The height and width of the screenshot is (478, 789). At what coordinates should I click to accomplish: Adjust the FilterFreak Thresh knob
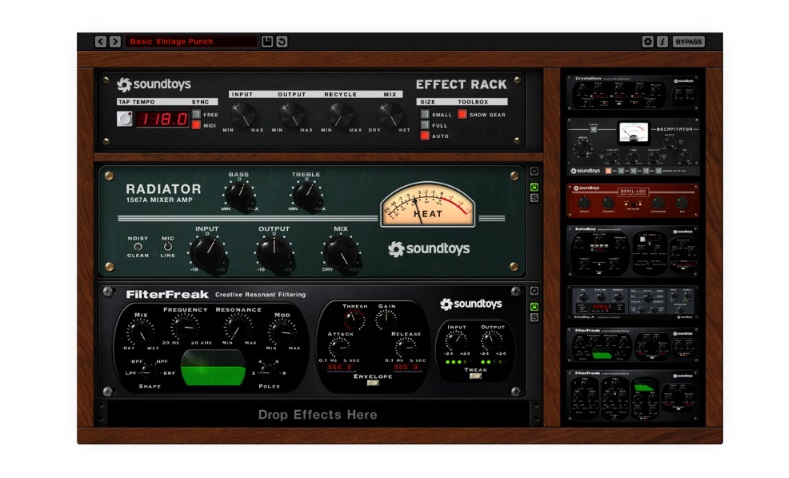pos(355,320)
